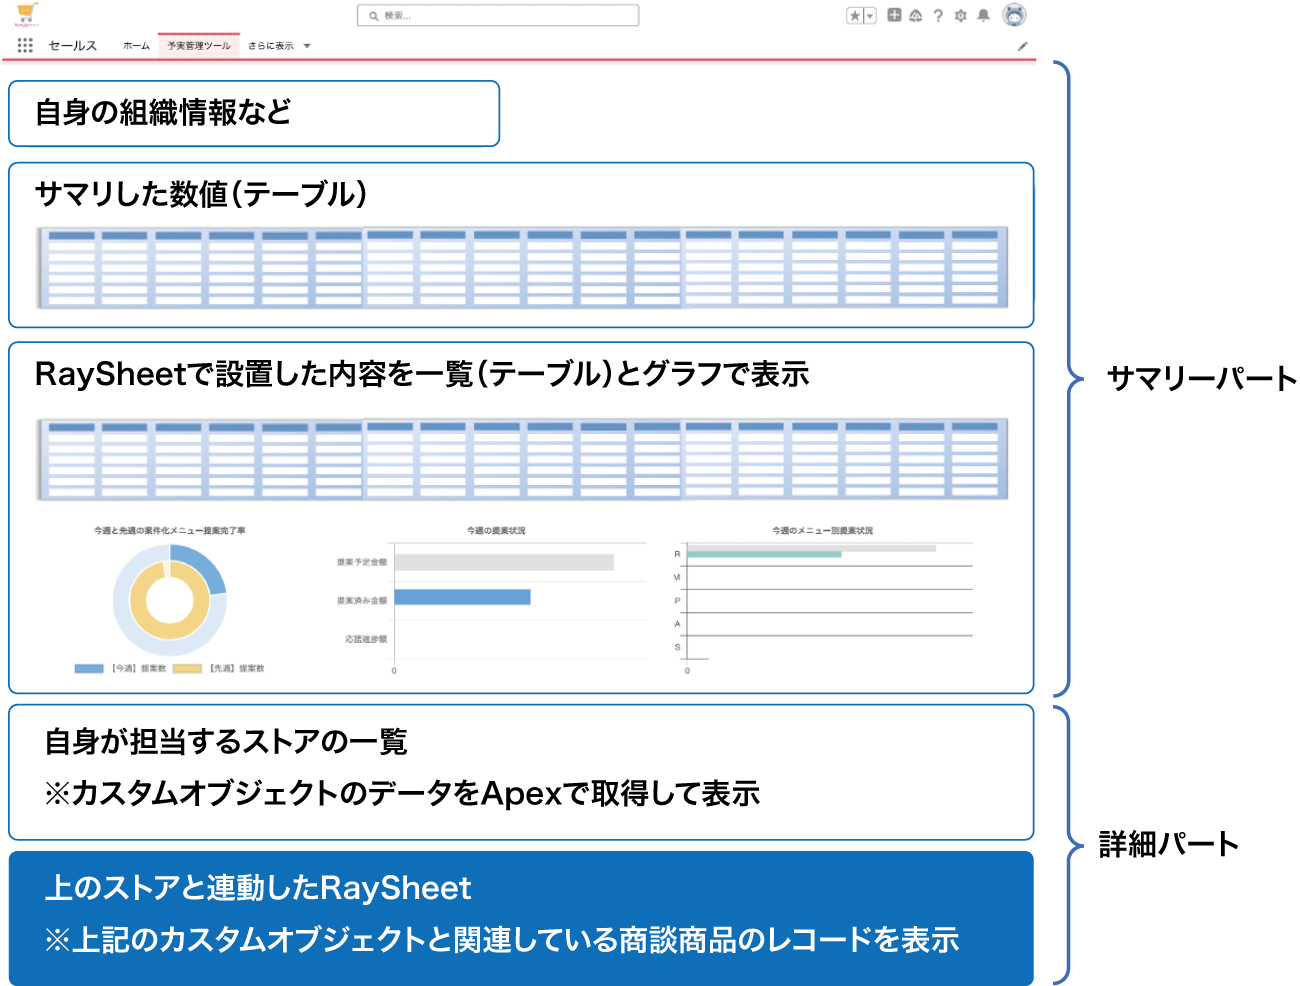
Task: Click the yellow 【先週】提案数 legend swatch
Action: (x=187, y=668)
